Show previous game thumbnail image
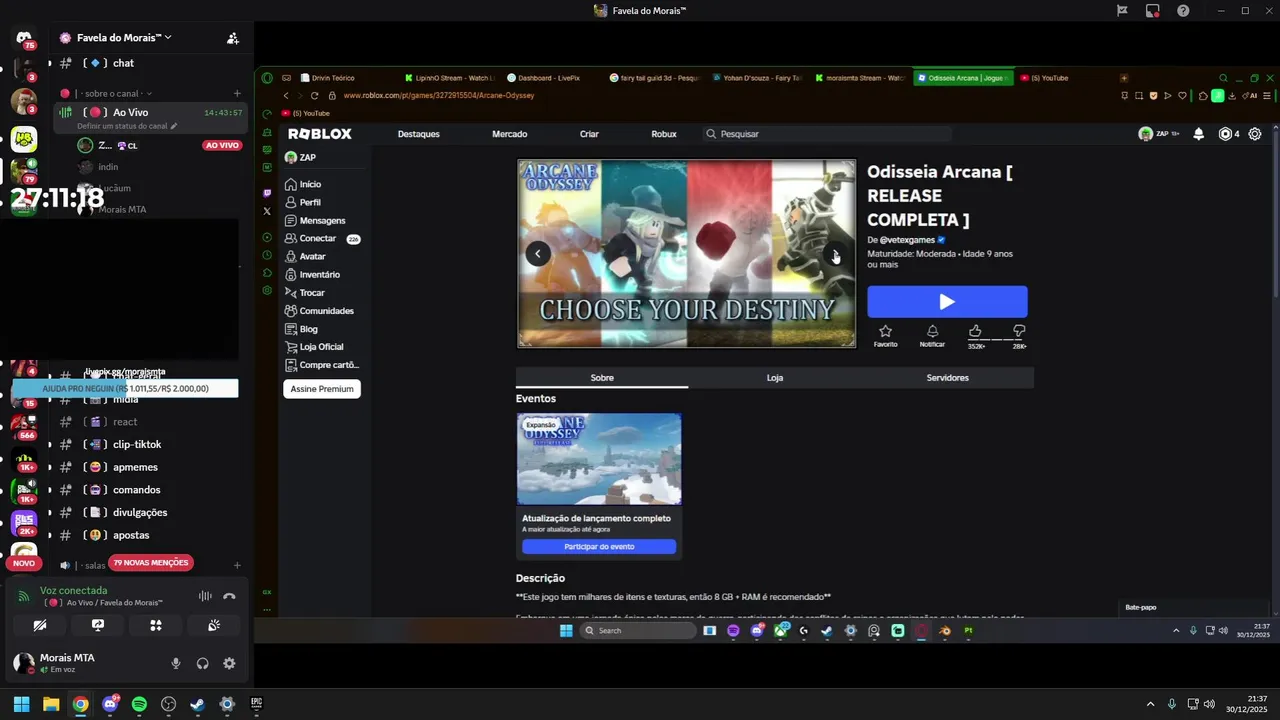1280x720 pixels. pyautogui.click(x=538, y=254)
